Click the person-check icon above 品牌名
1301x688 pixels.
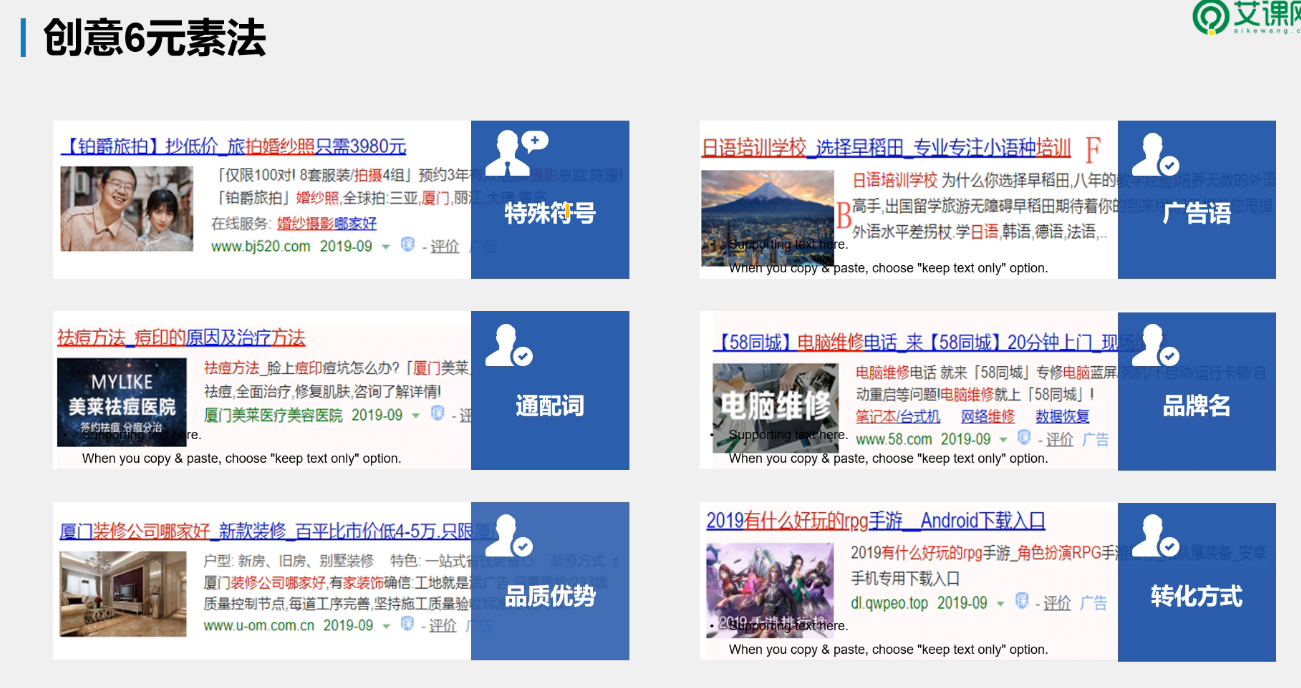1156,345
